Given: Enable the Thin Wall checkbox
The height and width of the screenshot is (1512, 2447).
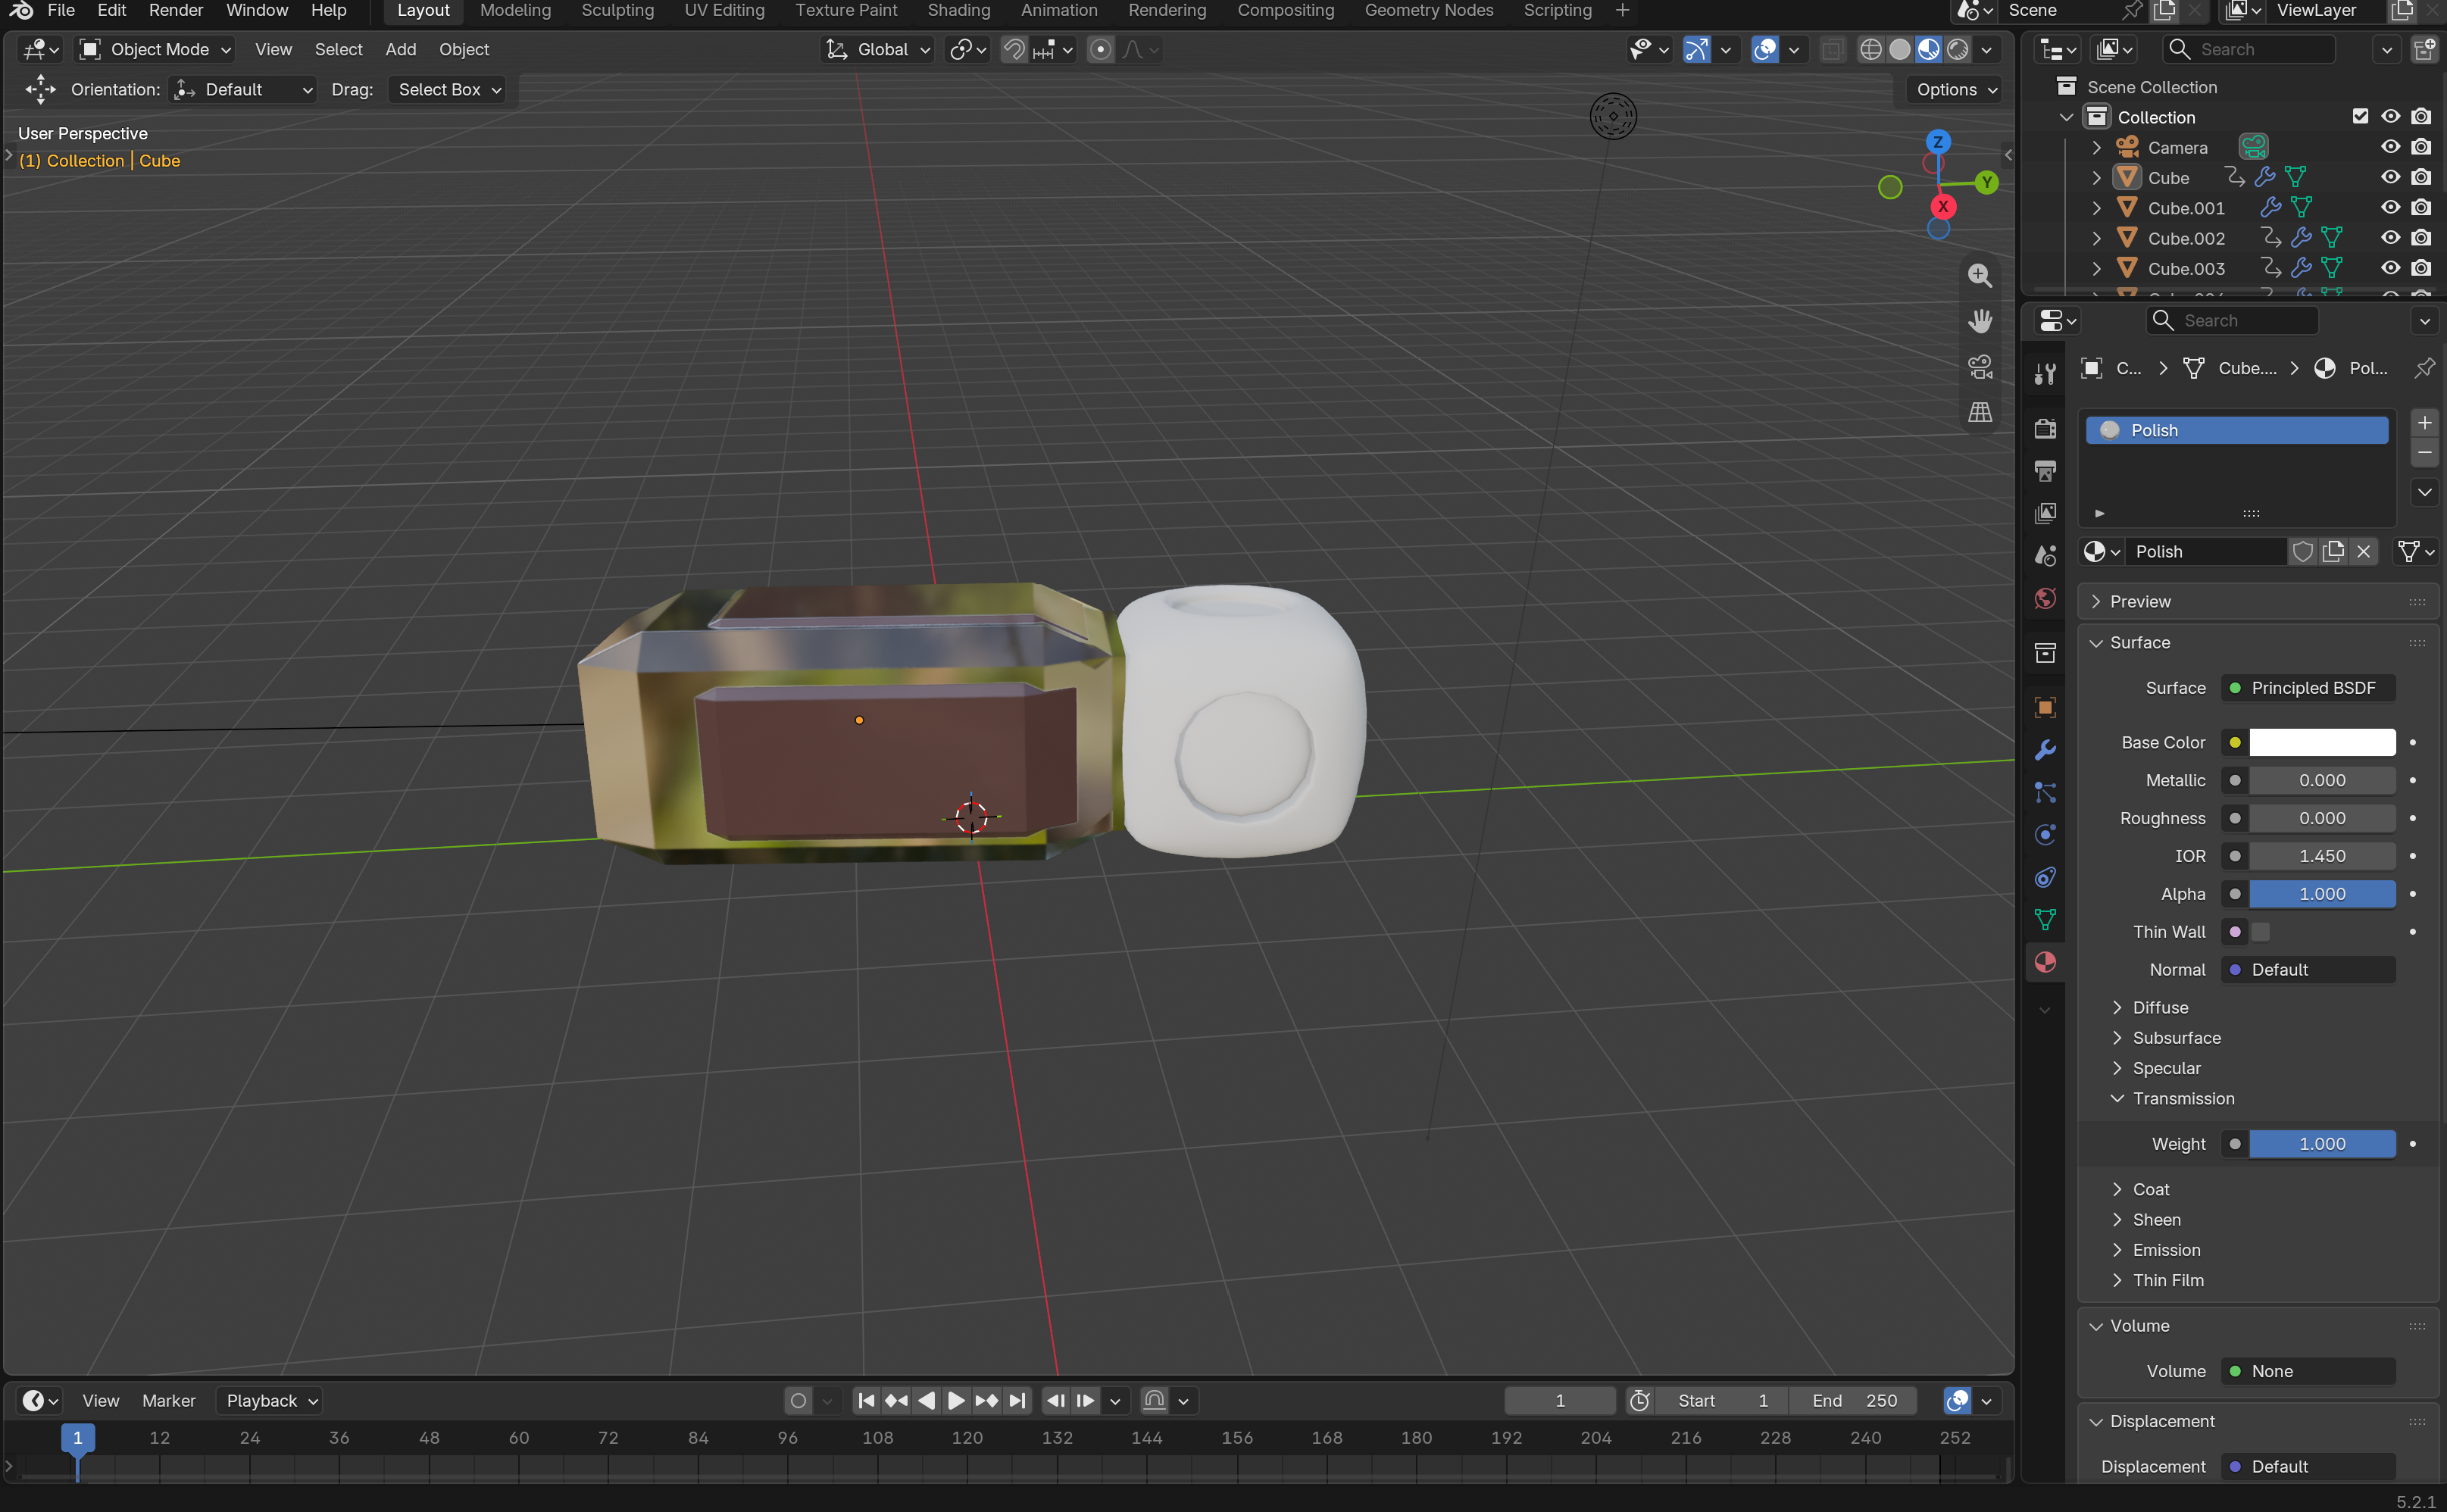Looking at the screenshot, I should (x=2260, y=931).
